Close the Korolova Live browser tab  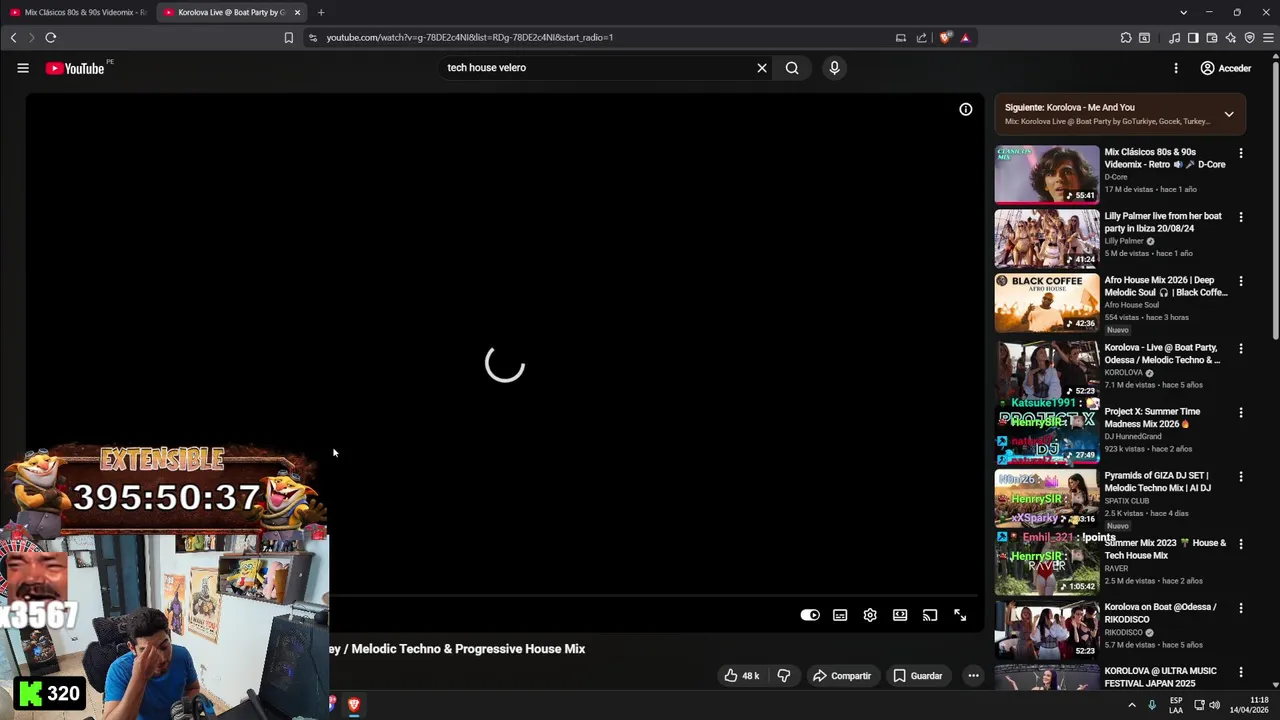click(x=297, y=12)
